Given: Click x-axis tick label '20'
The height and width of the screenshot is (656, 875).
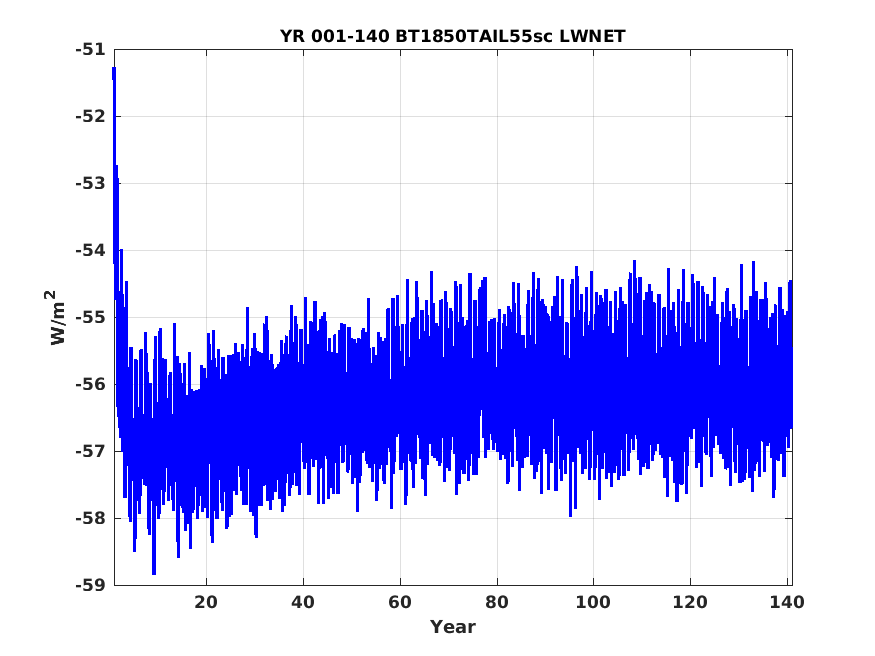Looking at the screenshot, I should point(206,602).
